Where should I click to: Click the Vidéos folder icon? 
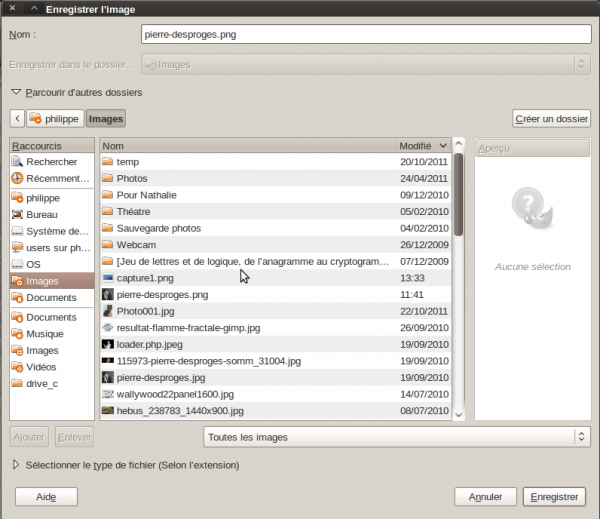click(17, 367)
